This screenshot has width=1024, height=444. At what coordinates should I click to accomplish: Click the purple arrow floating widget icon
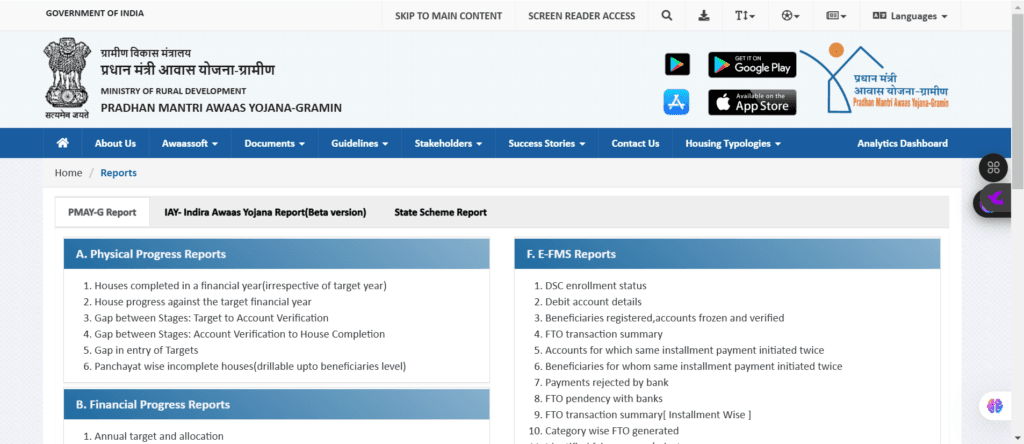click(994, 198)
